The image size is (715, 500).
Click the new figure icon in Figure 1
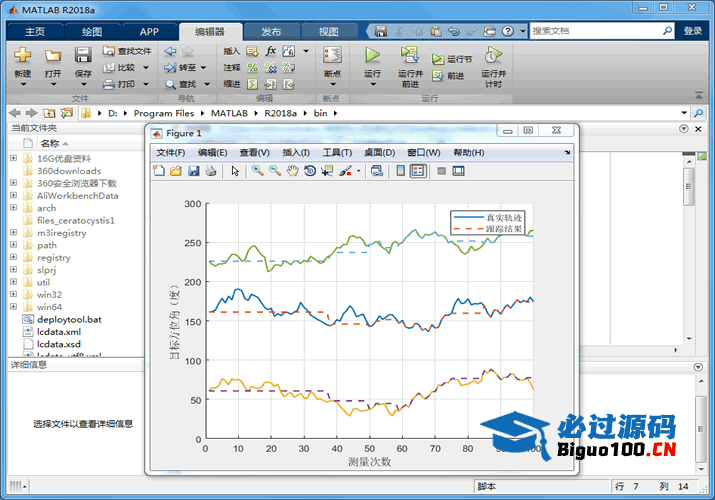(x=159, y=171)
